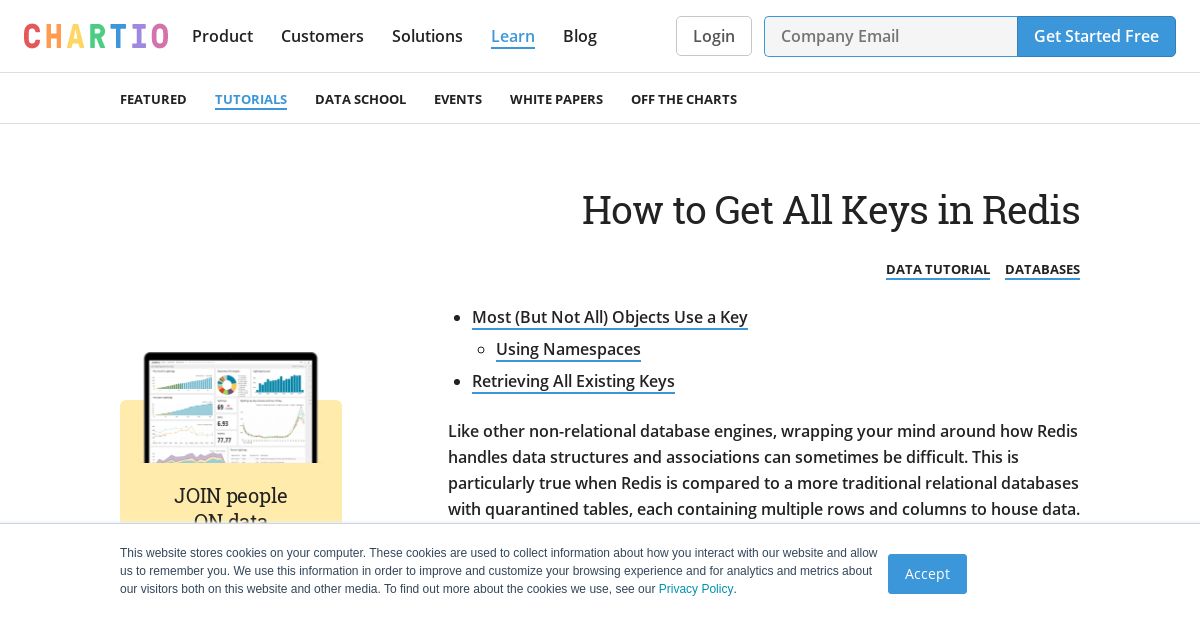Click Get Started Free button
This screenshot has width=1200, height=630.
click(x=1096, y=36)
